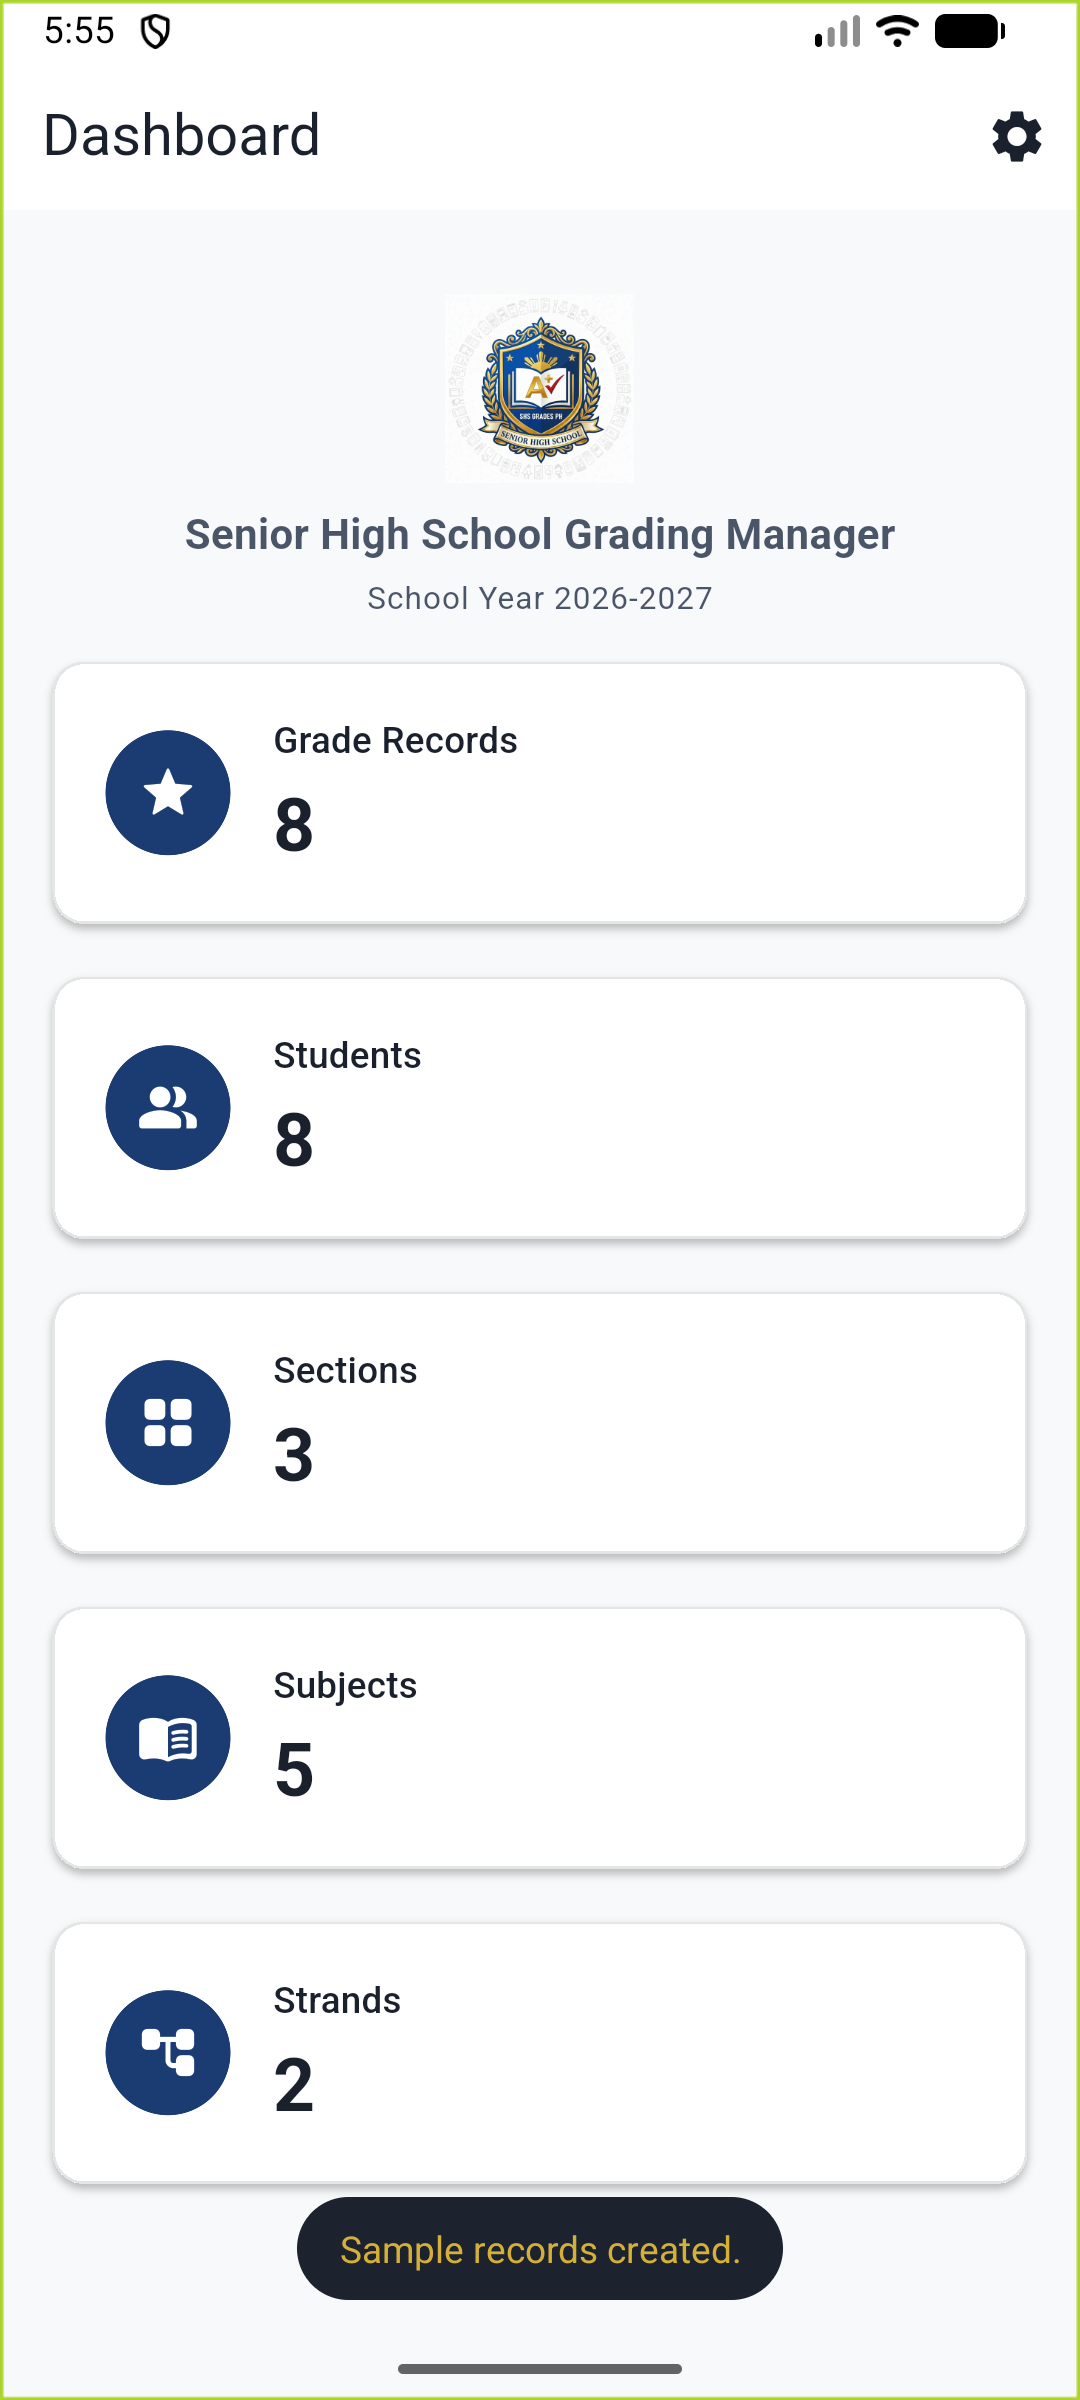Viewport: 1080px width, 2400px height.
Task: Tap the School Year 2026-2027 text
Action: pos(540,598)
